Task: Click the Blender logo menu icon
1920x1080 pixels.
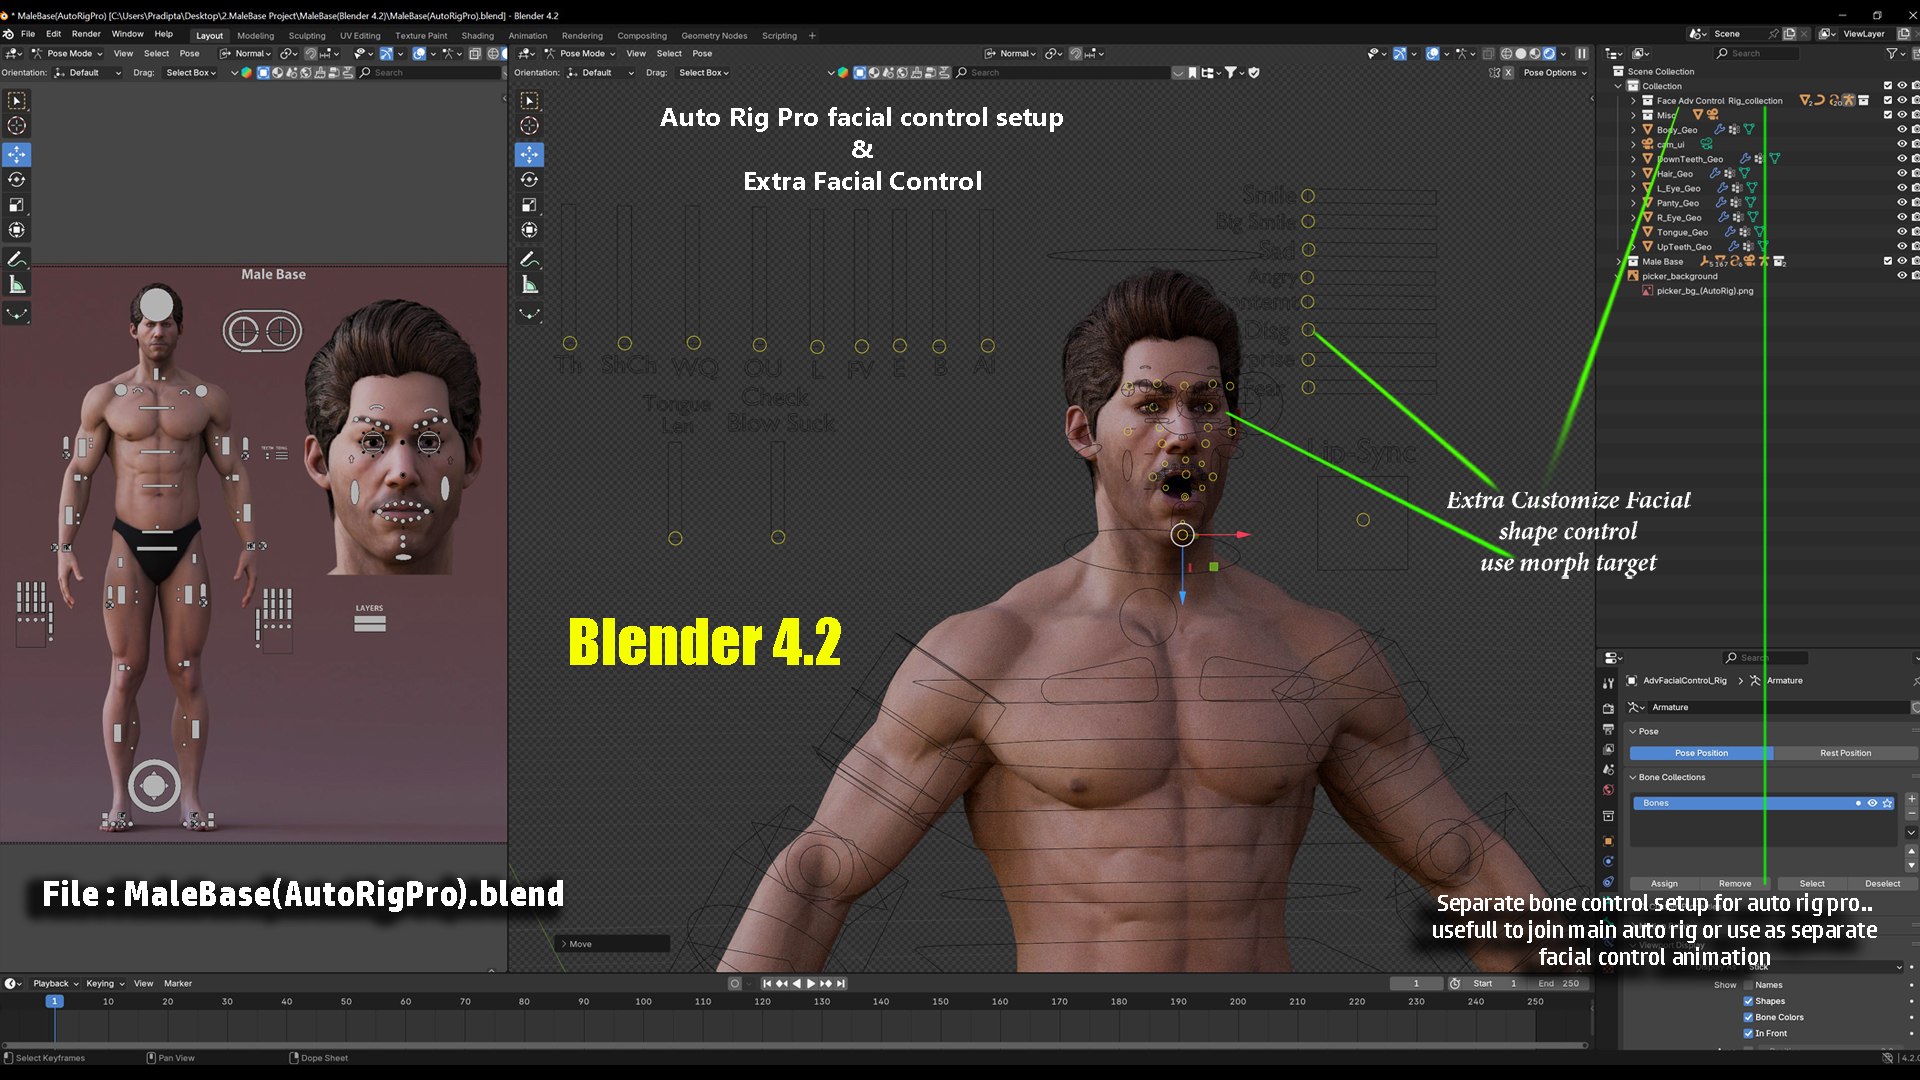Action: [8, 34]
